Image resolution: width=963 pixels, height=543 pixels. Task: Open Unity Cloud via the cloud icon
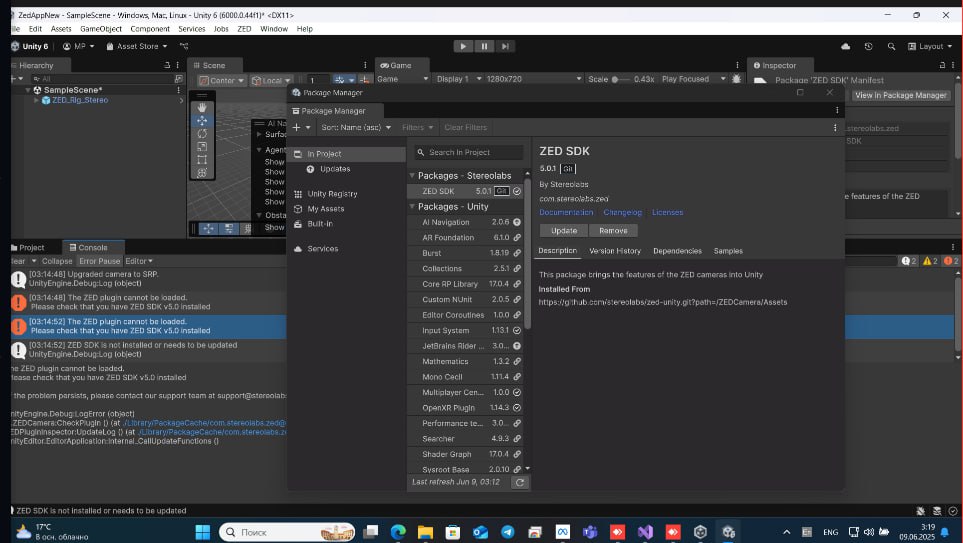tap(846, 46)
